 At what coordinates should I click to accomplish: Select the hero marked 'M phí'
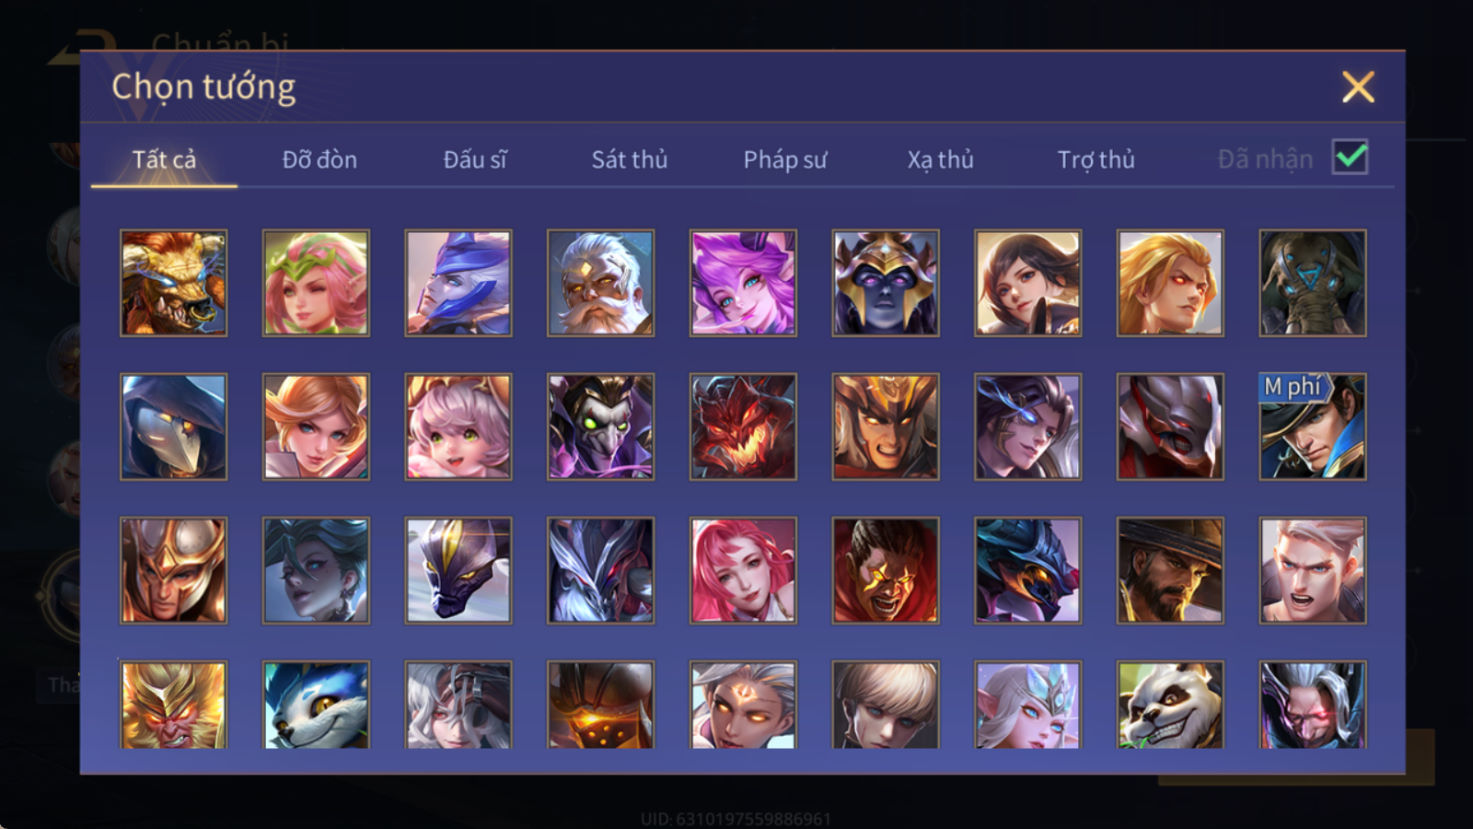click(1313, 427)
